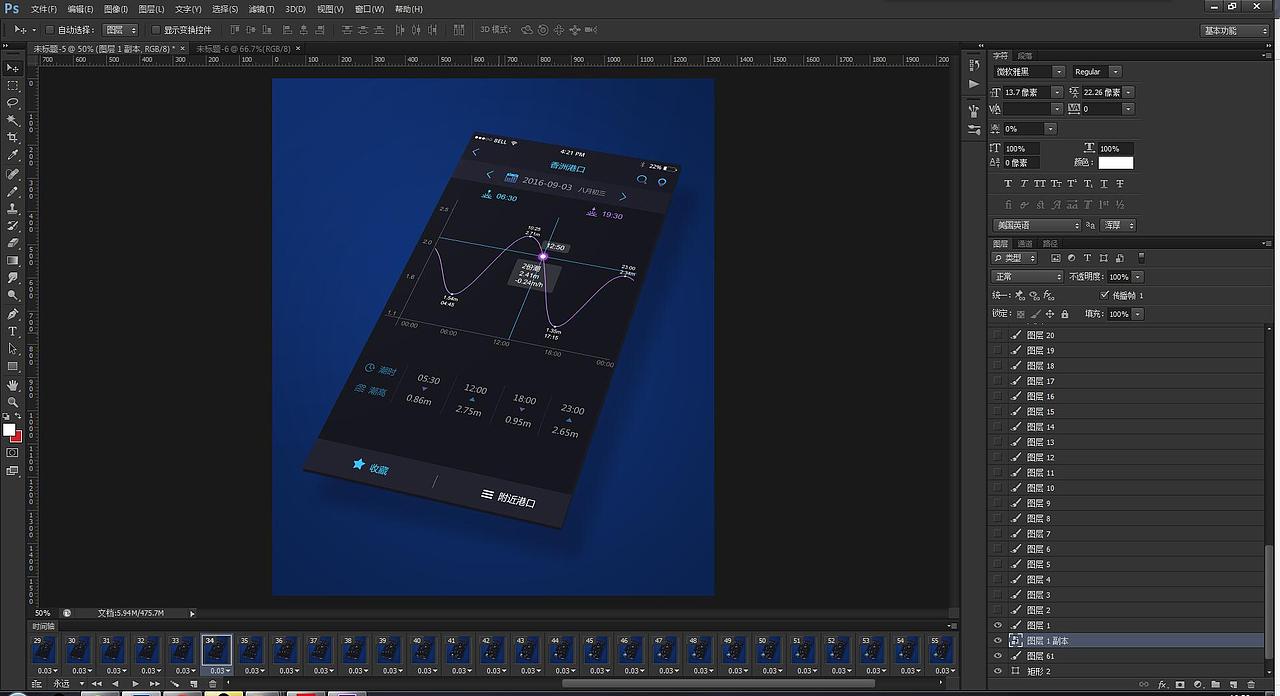This screenshot has height=696, width=1280.
Task: Select the Hand tool
Action: click(13, 384)
